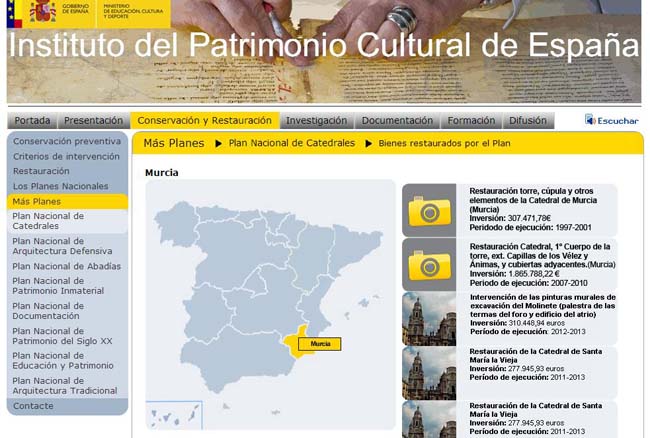650x438 pixels.
Task: Click the Más Planes breadcrumb
Action: (174, 143)
